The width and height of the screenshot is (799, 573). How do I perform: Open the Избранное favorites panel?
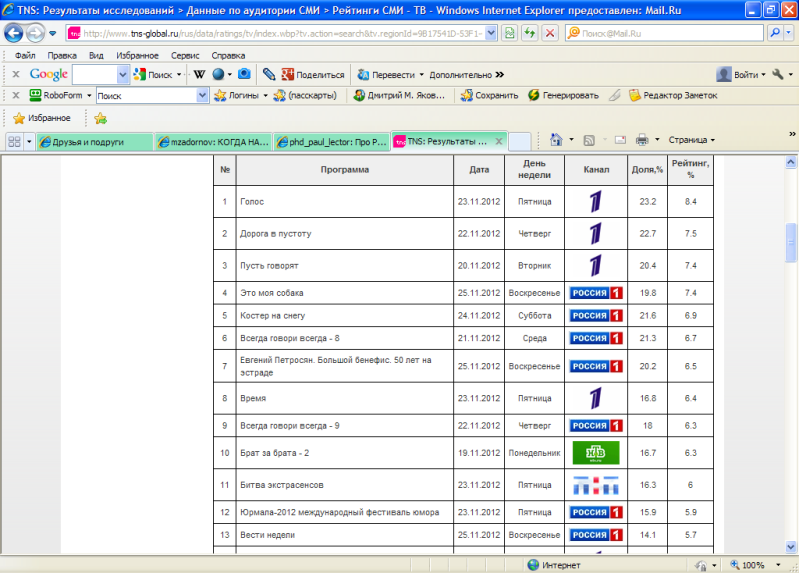[x=42, y=118]
